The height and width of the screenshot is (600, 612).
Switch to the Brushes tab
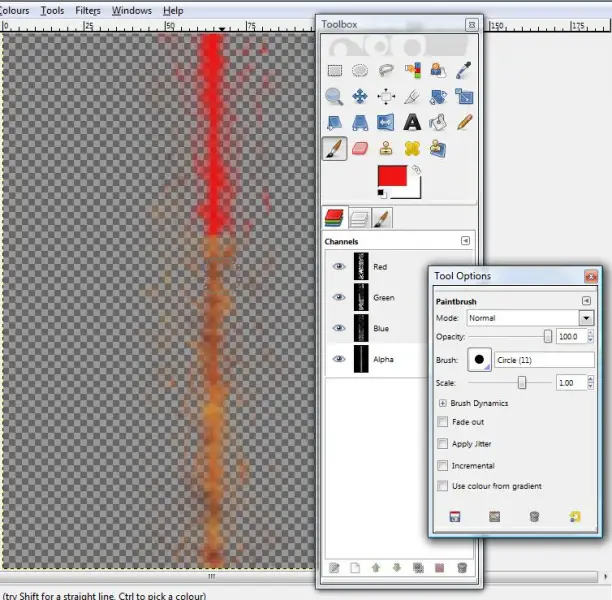coord(382,219)
